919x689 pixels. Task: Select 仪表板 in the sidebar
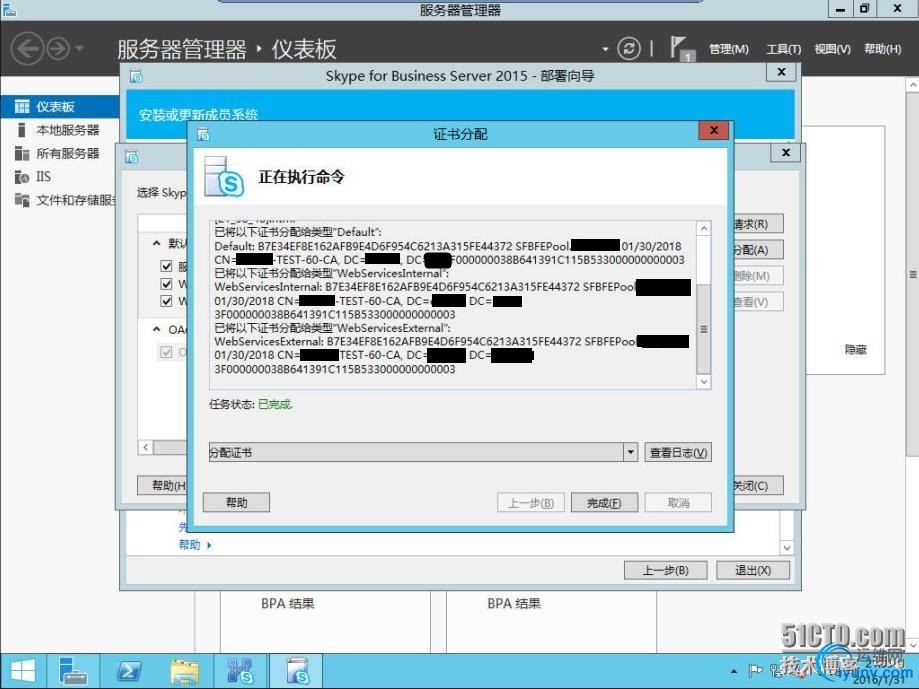(59, 107)
